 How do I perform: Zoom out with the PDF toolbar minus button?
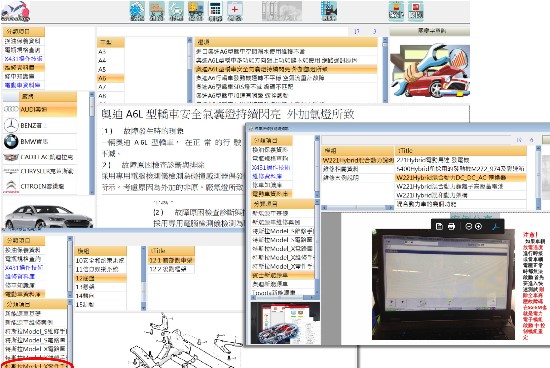pyautogui.click(x=469, y=227)
